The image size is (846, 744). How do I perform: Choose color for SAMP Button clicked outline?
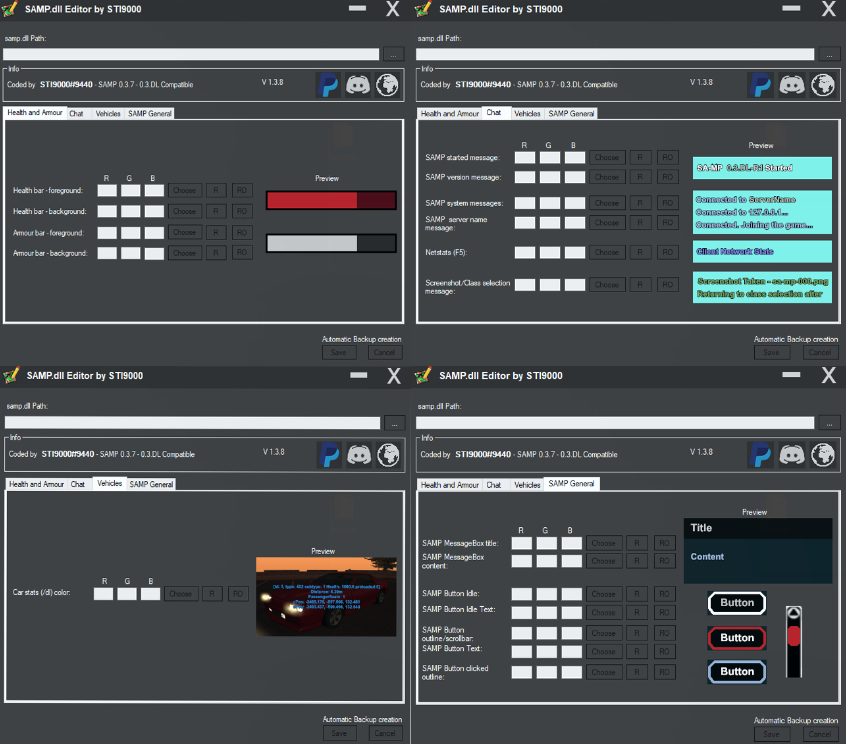[604, 672]
